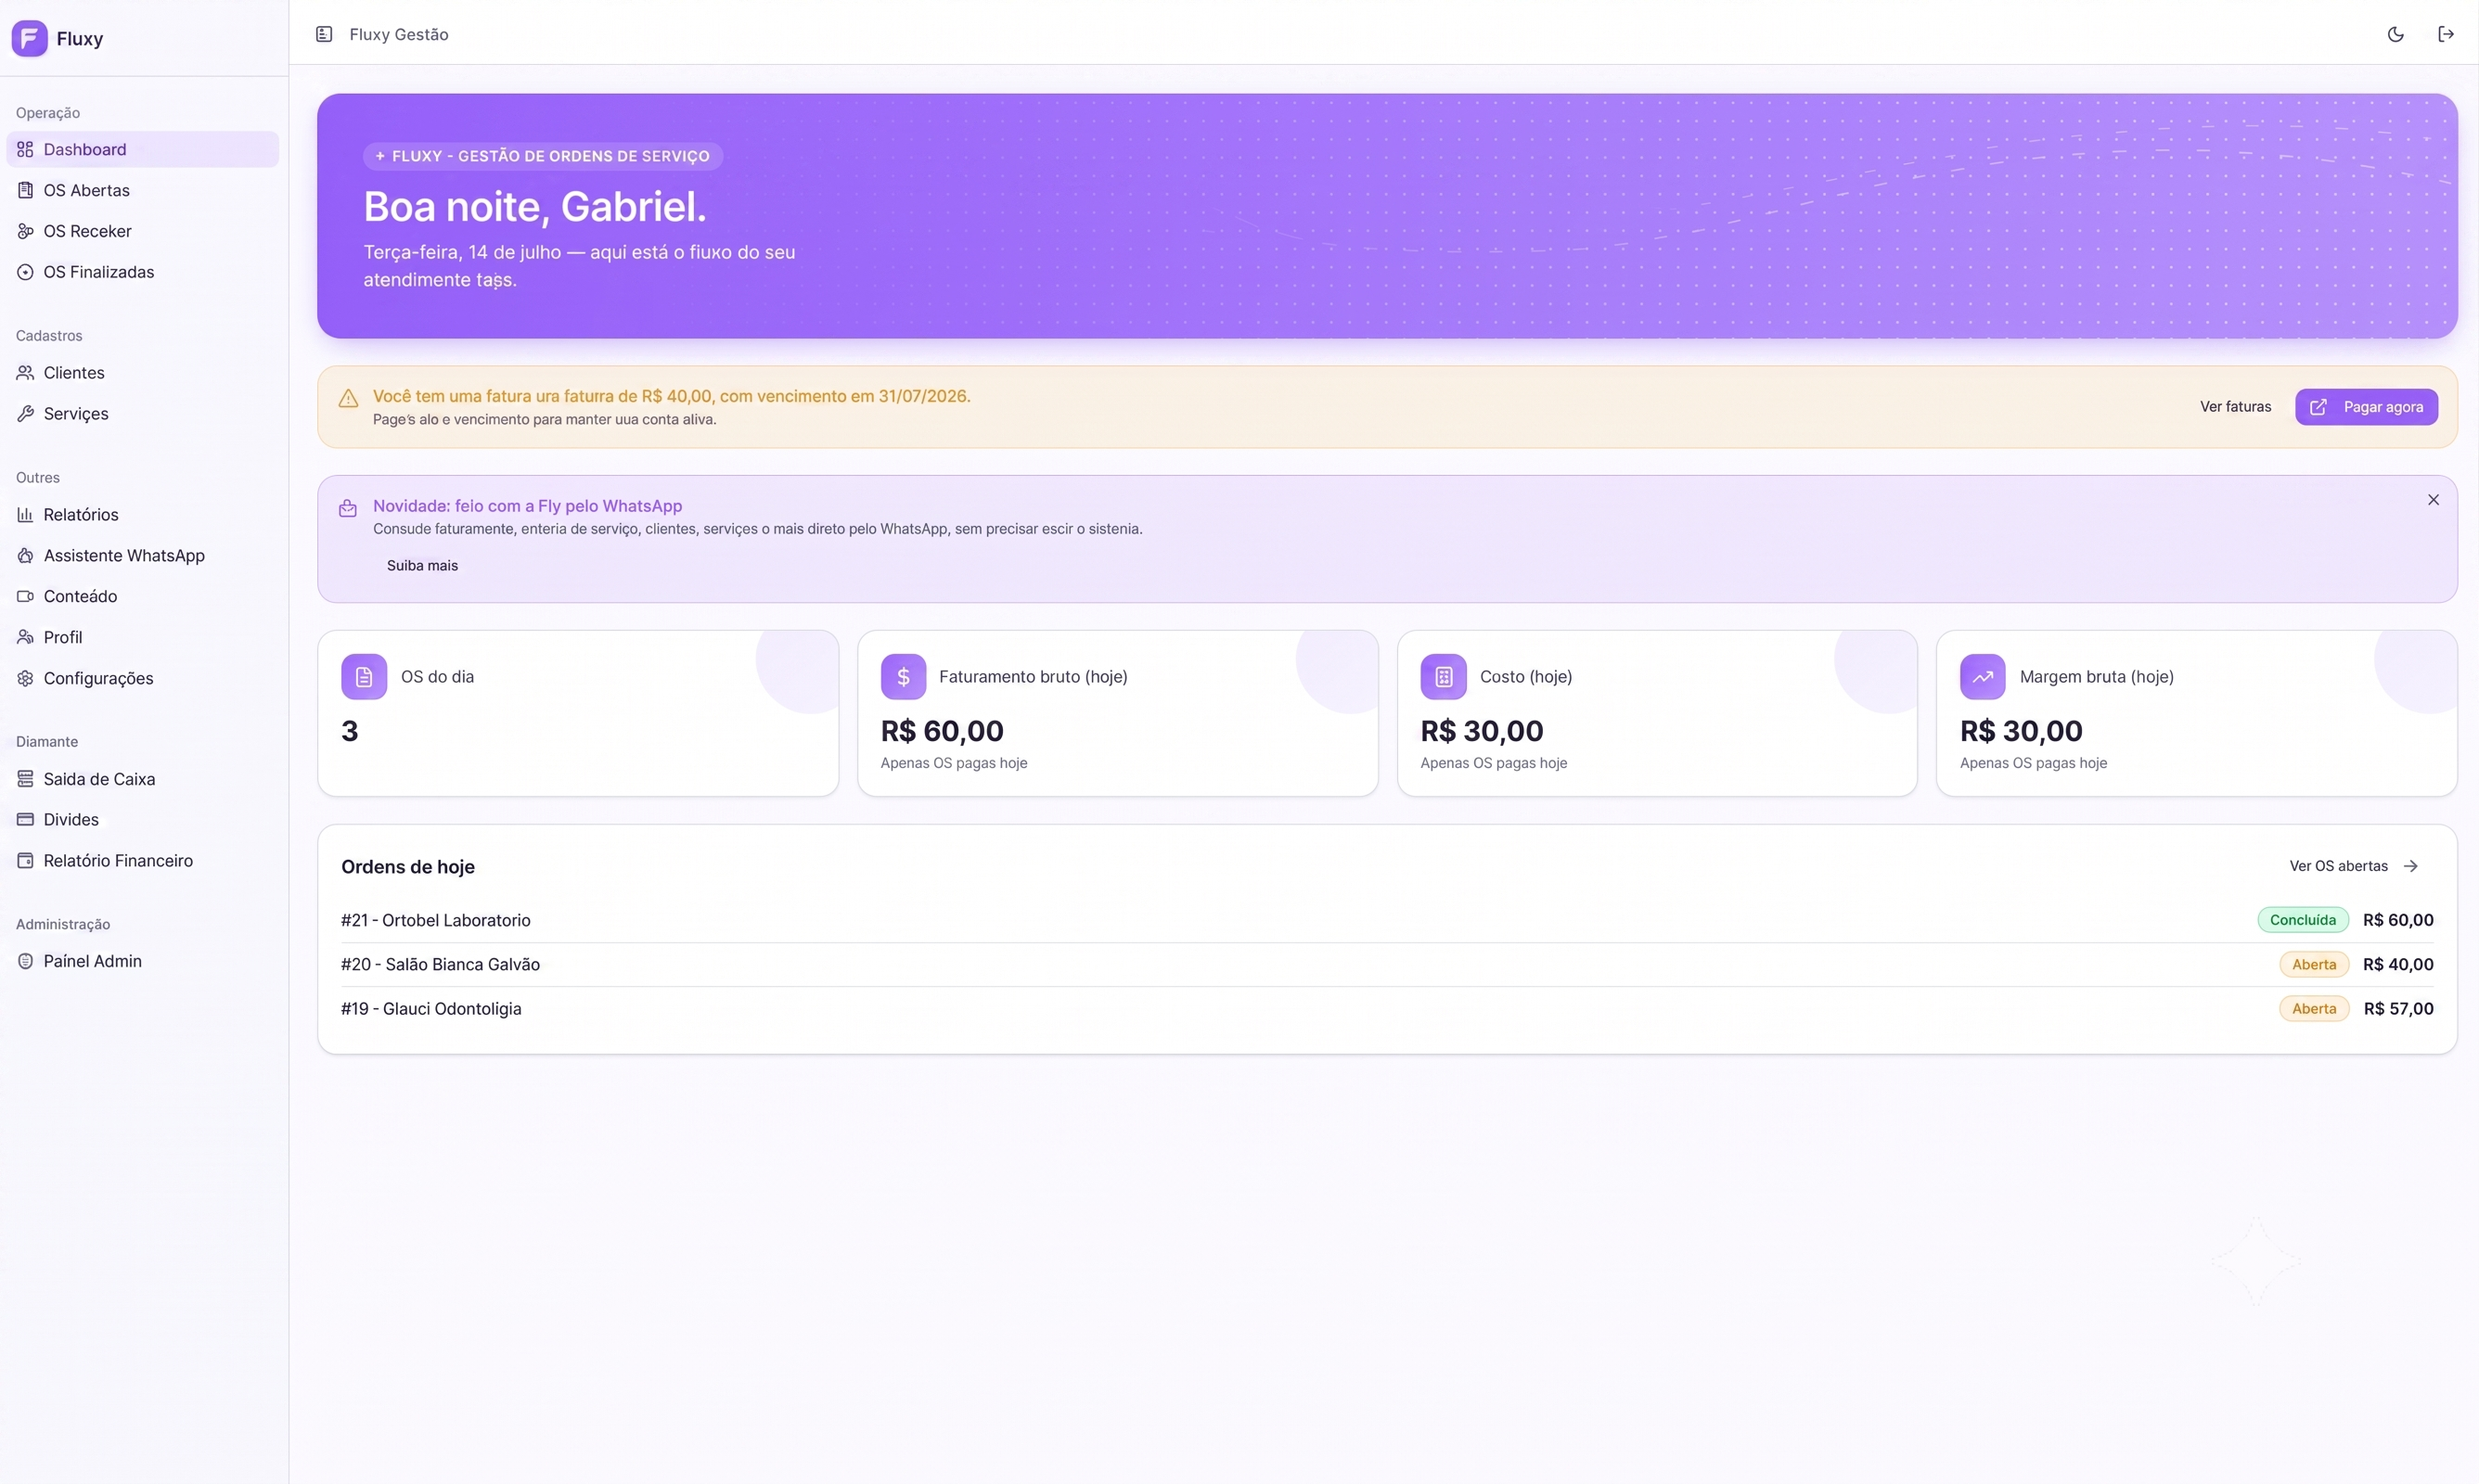Image resolution: width=2479 pixels, height=1484 pixels.
Task: Open order #20 - Salão Bianca Galvão
Action: 1387,965
